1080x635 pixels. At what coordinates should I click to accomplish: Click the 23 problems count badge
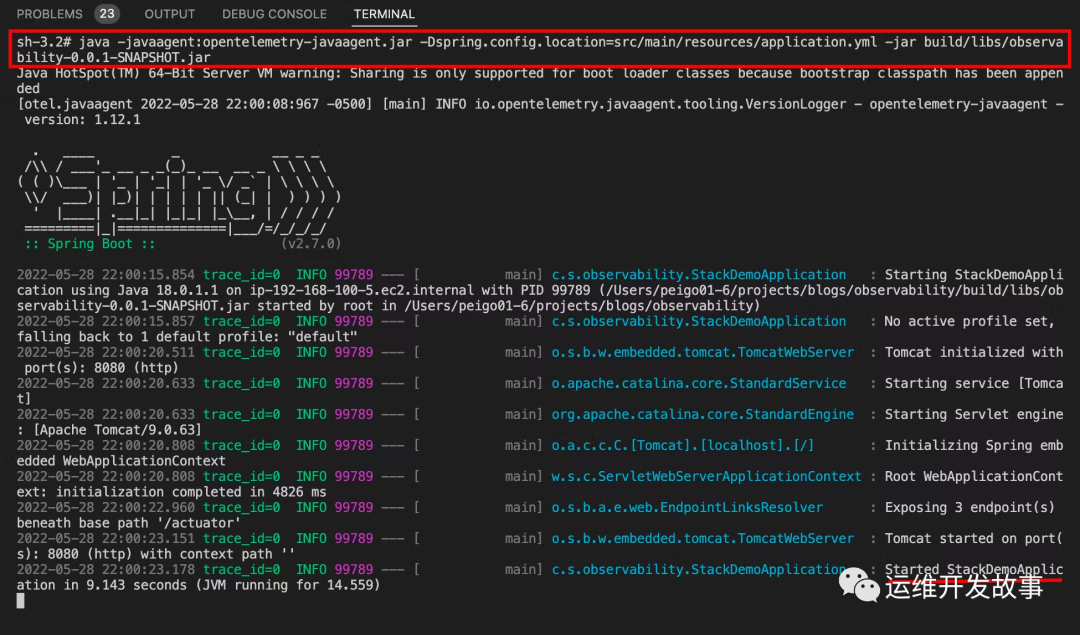107,14
